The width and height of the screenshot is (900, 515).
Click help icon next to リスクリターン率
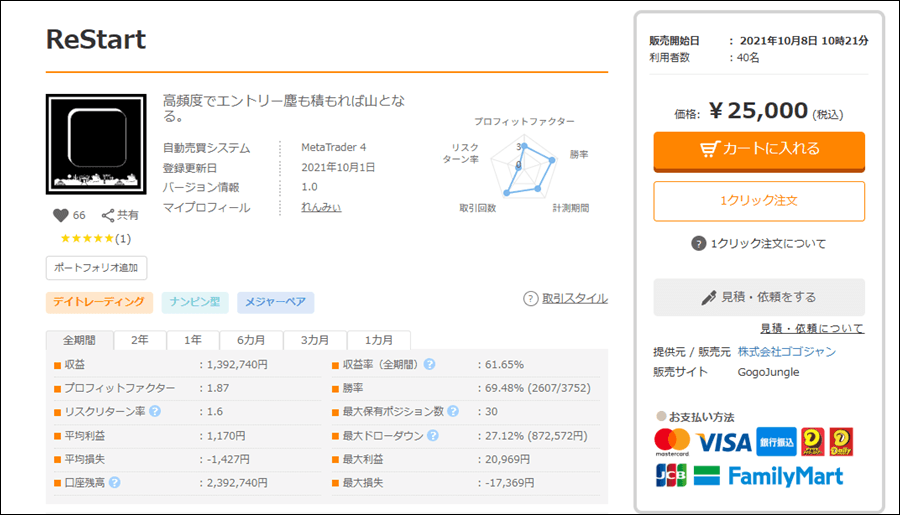click(x=155, y=411)
